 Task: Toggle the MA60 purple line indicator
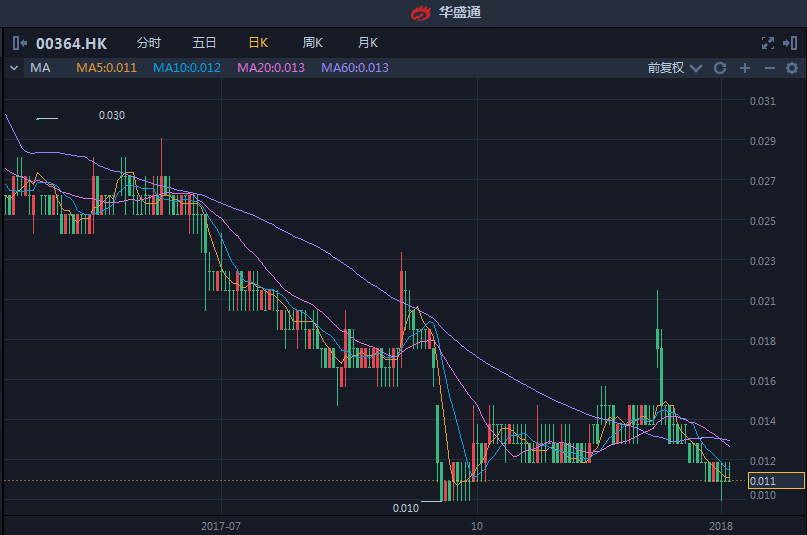pyautogui.click(x=354, y=68)
